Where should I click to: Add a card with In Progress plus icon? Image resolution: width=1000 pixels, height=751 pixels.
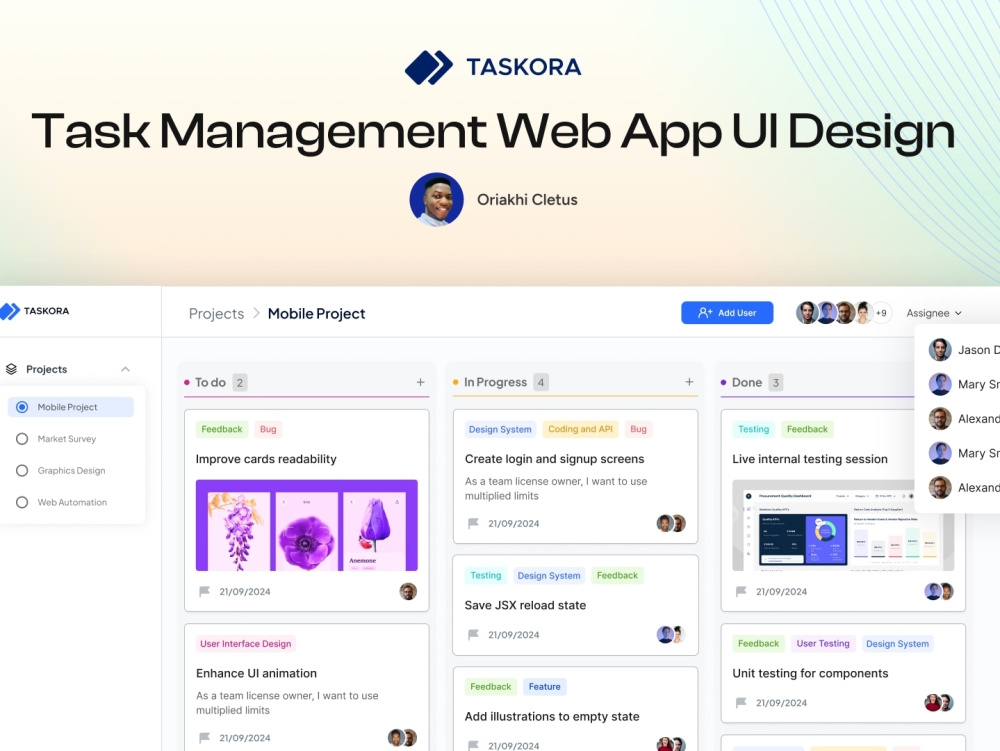tap(689, 382)
